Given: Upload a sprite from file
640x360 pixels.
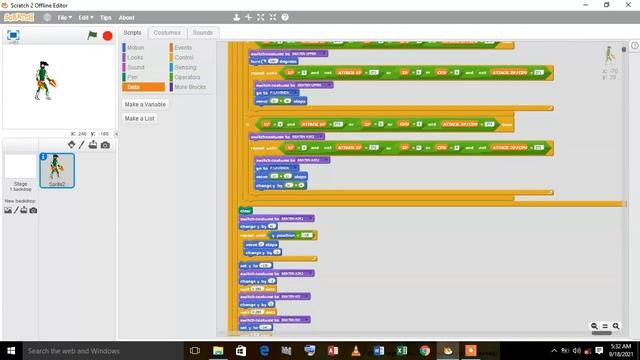Looking at the screenshot, I should coord(93,144).
